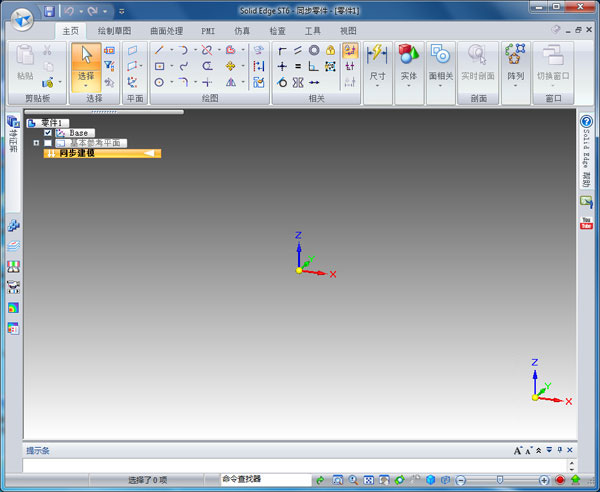Apply the Symmetric relationship
The image size is (600, 492).
click(298, 82)
